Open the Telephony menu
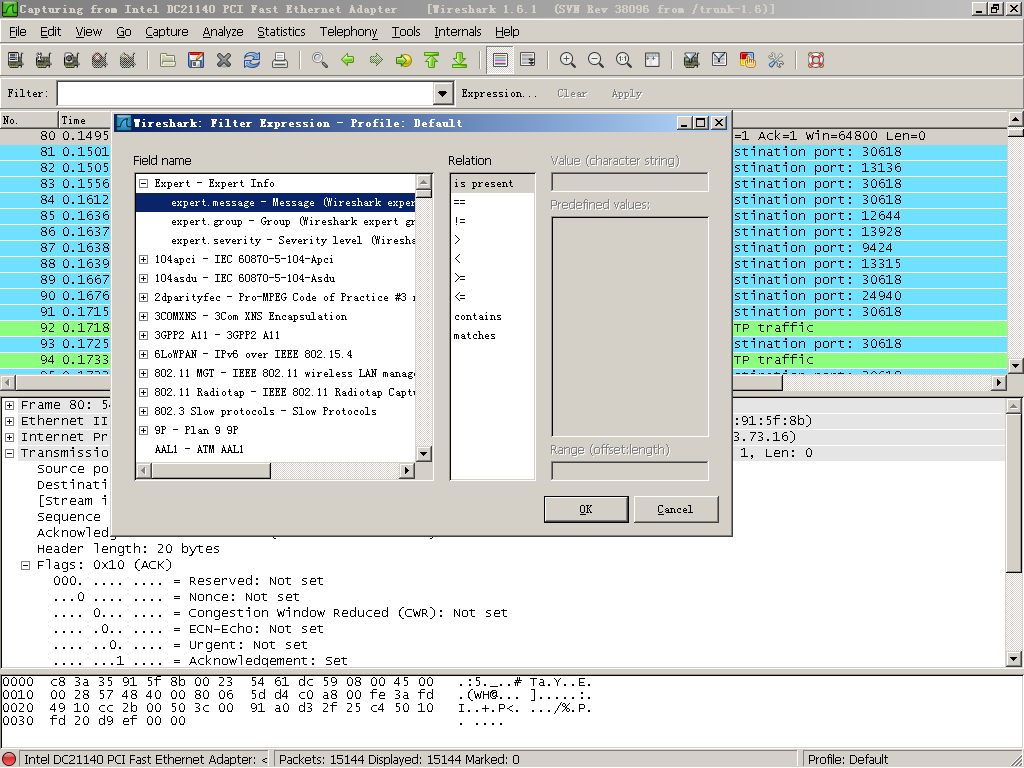1024x768 pixels. pyautogui.click(x=348, y=31)
